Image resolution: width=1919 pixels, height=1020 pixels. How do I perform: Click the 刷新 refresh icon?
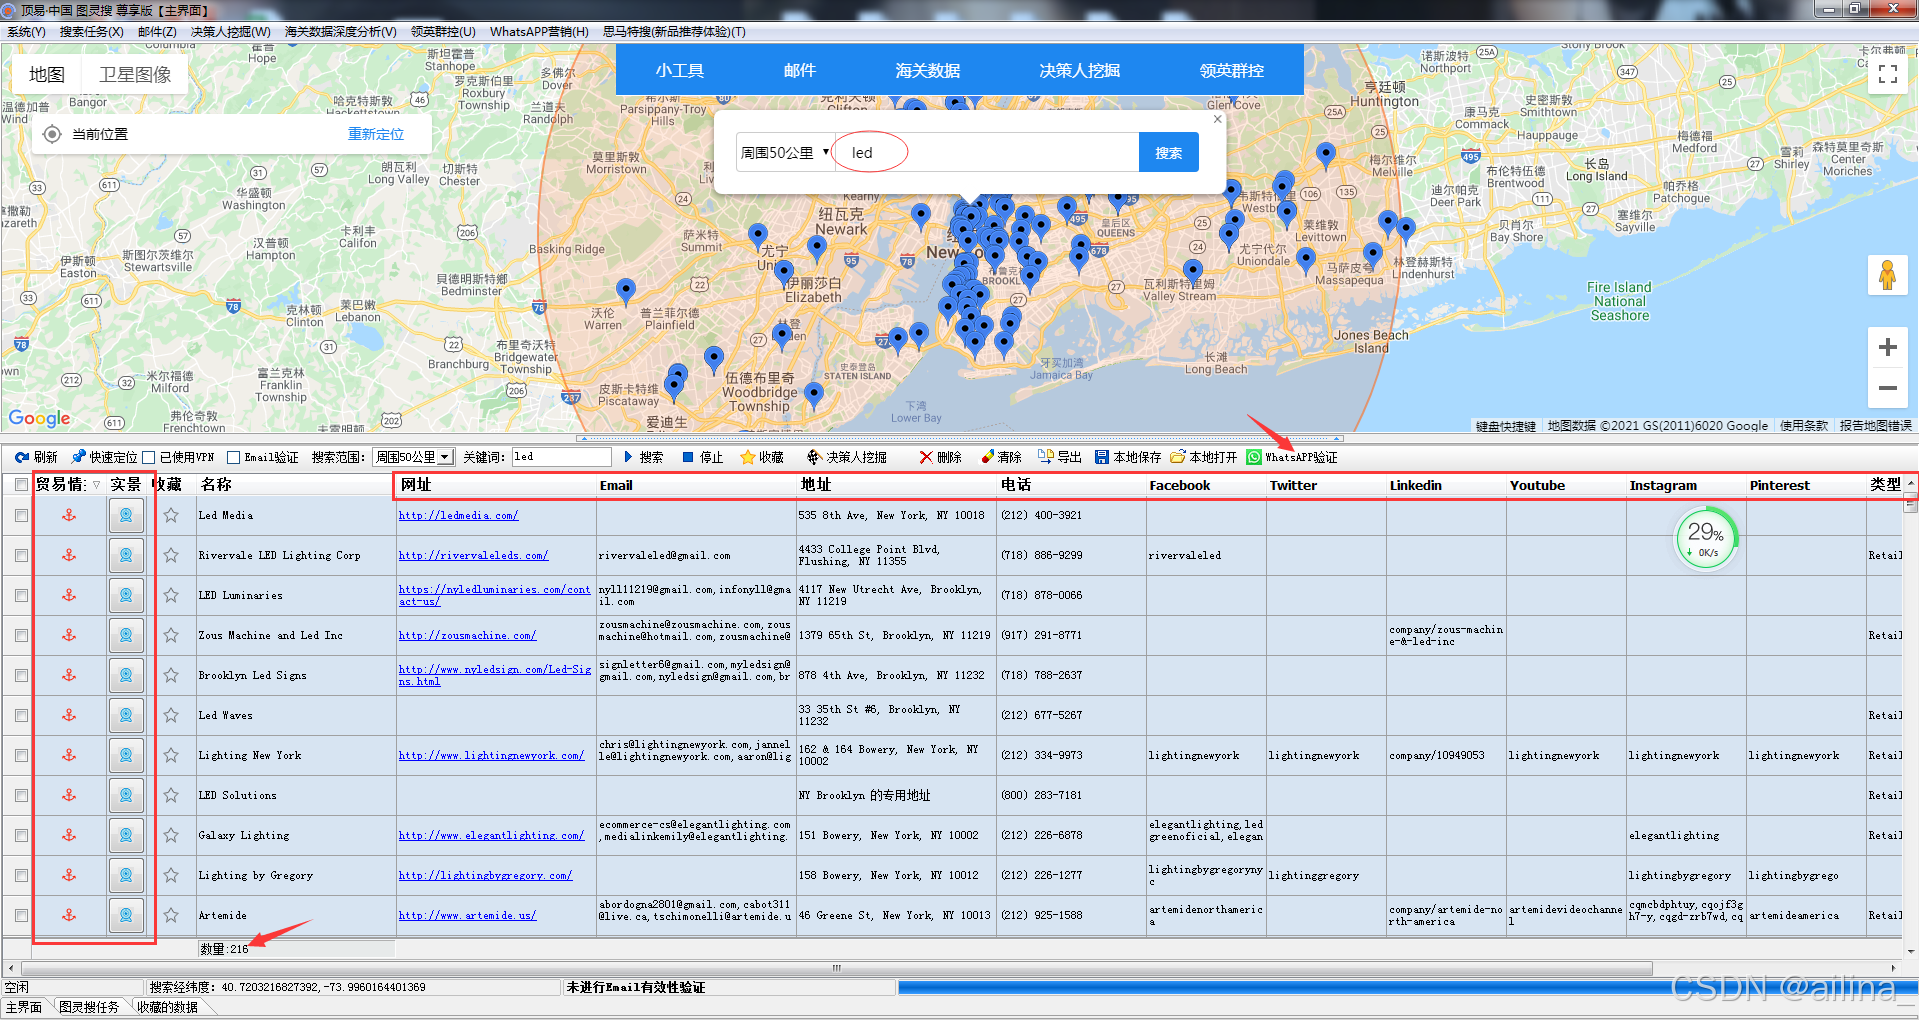pos(21,457)
